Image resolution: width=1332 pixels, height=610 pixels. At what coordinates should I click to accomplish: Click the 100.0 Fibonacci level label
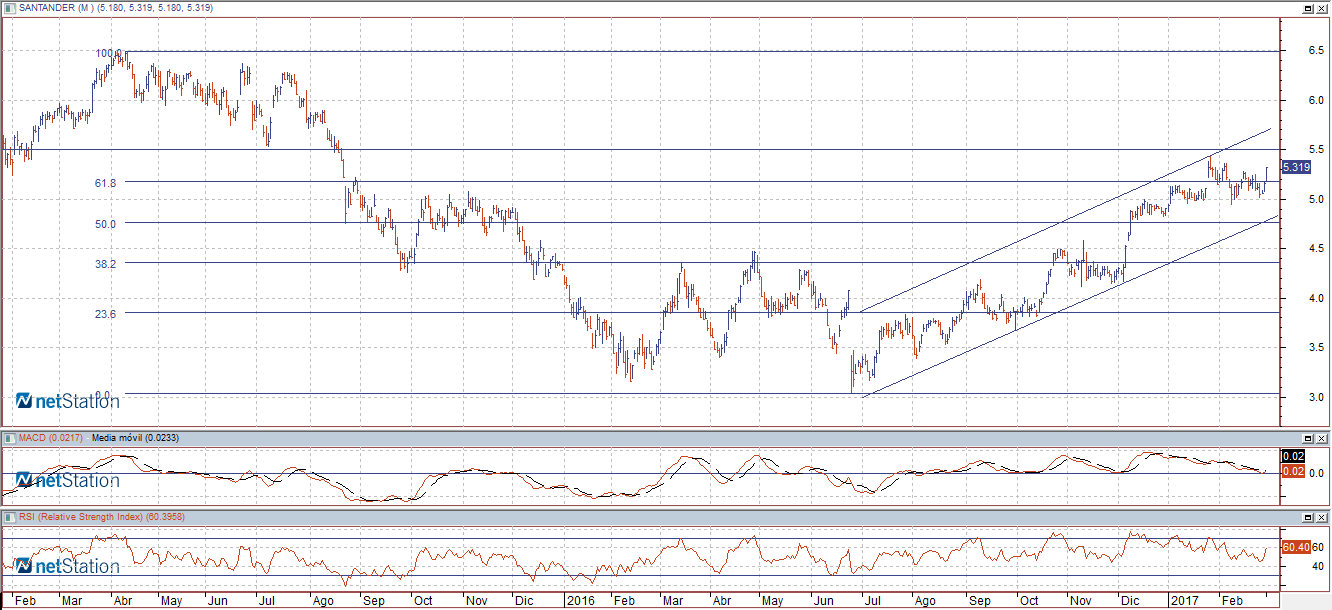110,53
